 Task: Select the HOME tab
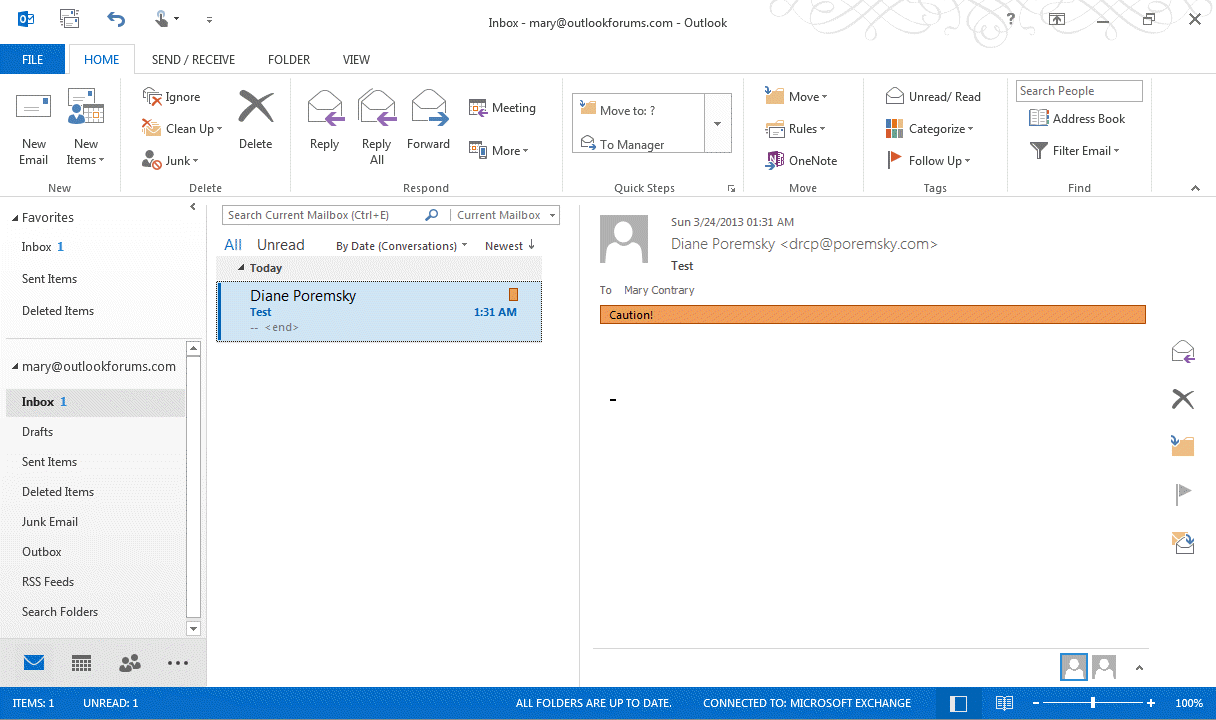(x=102, y=59)
